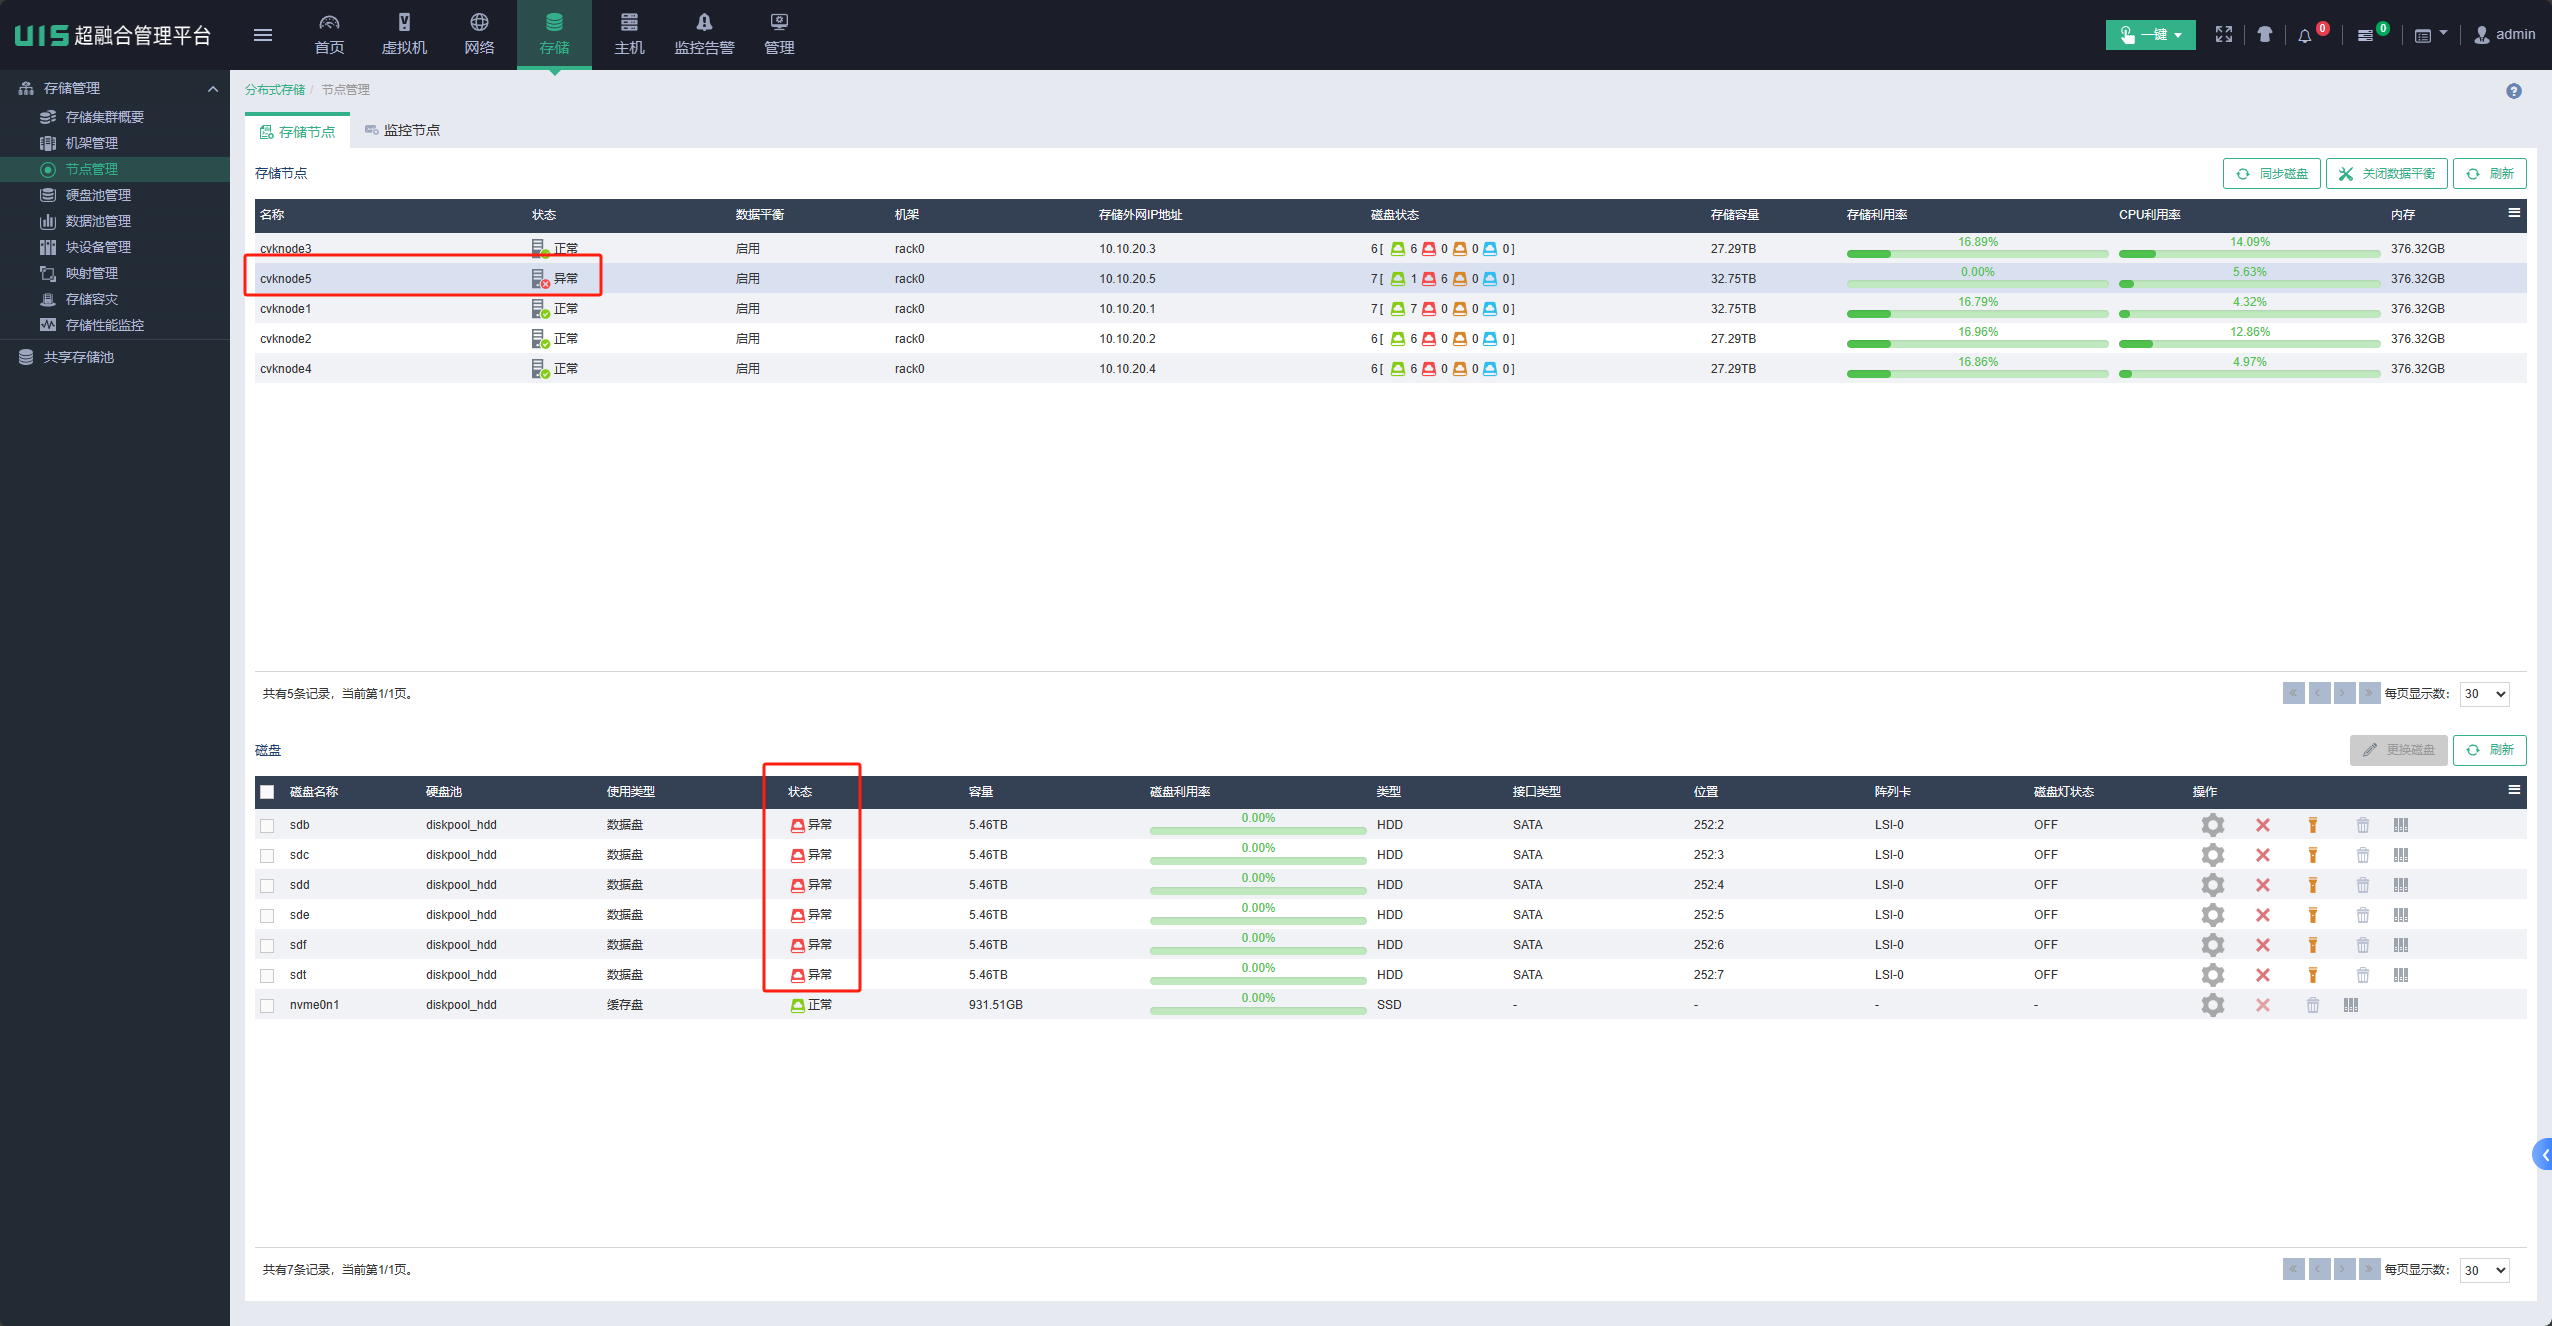Toggle the select-all disks header checkbox
Viewport: 2552px width, 1326px height.
tap(267, 792)
